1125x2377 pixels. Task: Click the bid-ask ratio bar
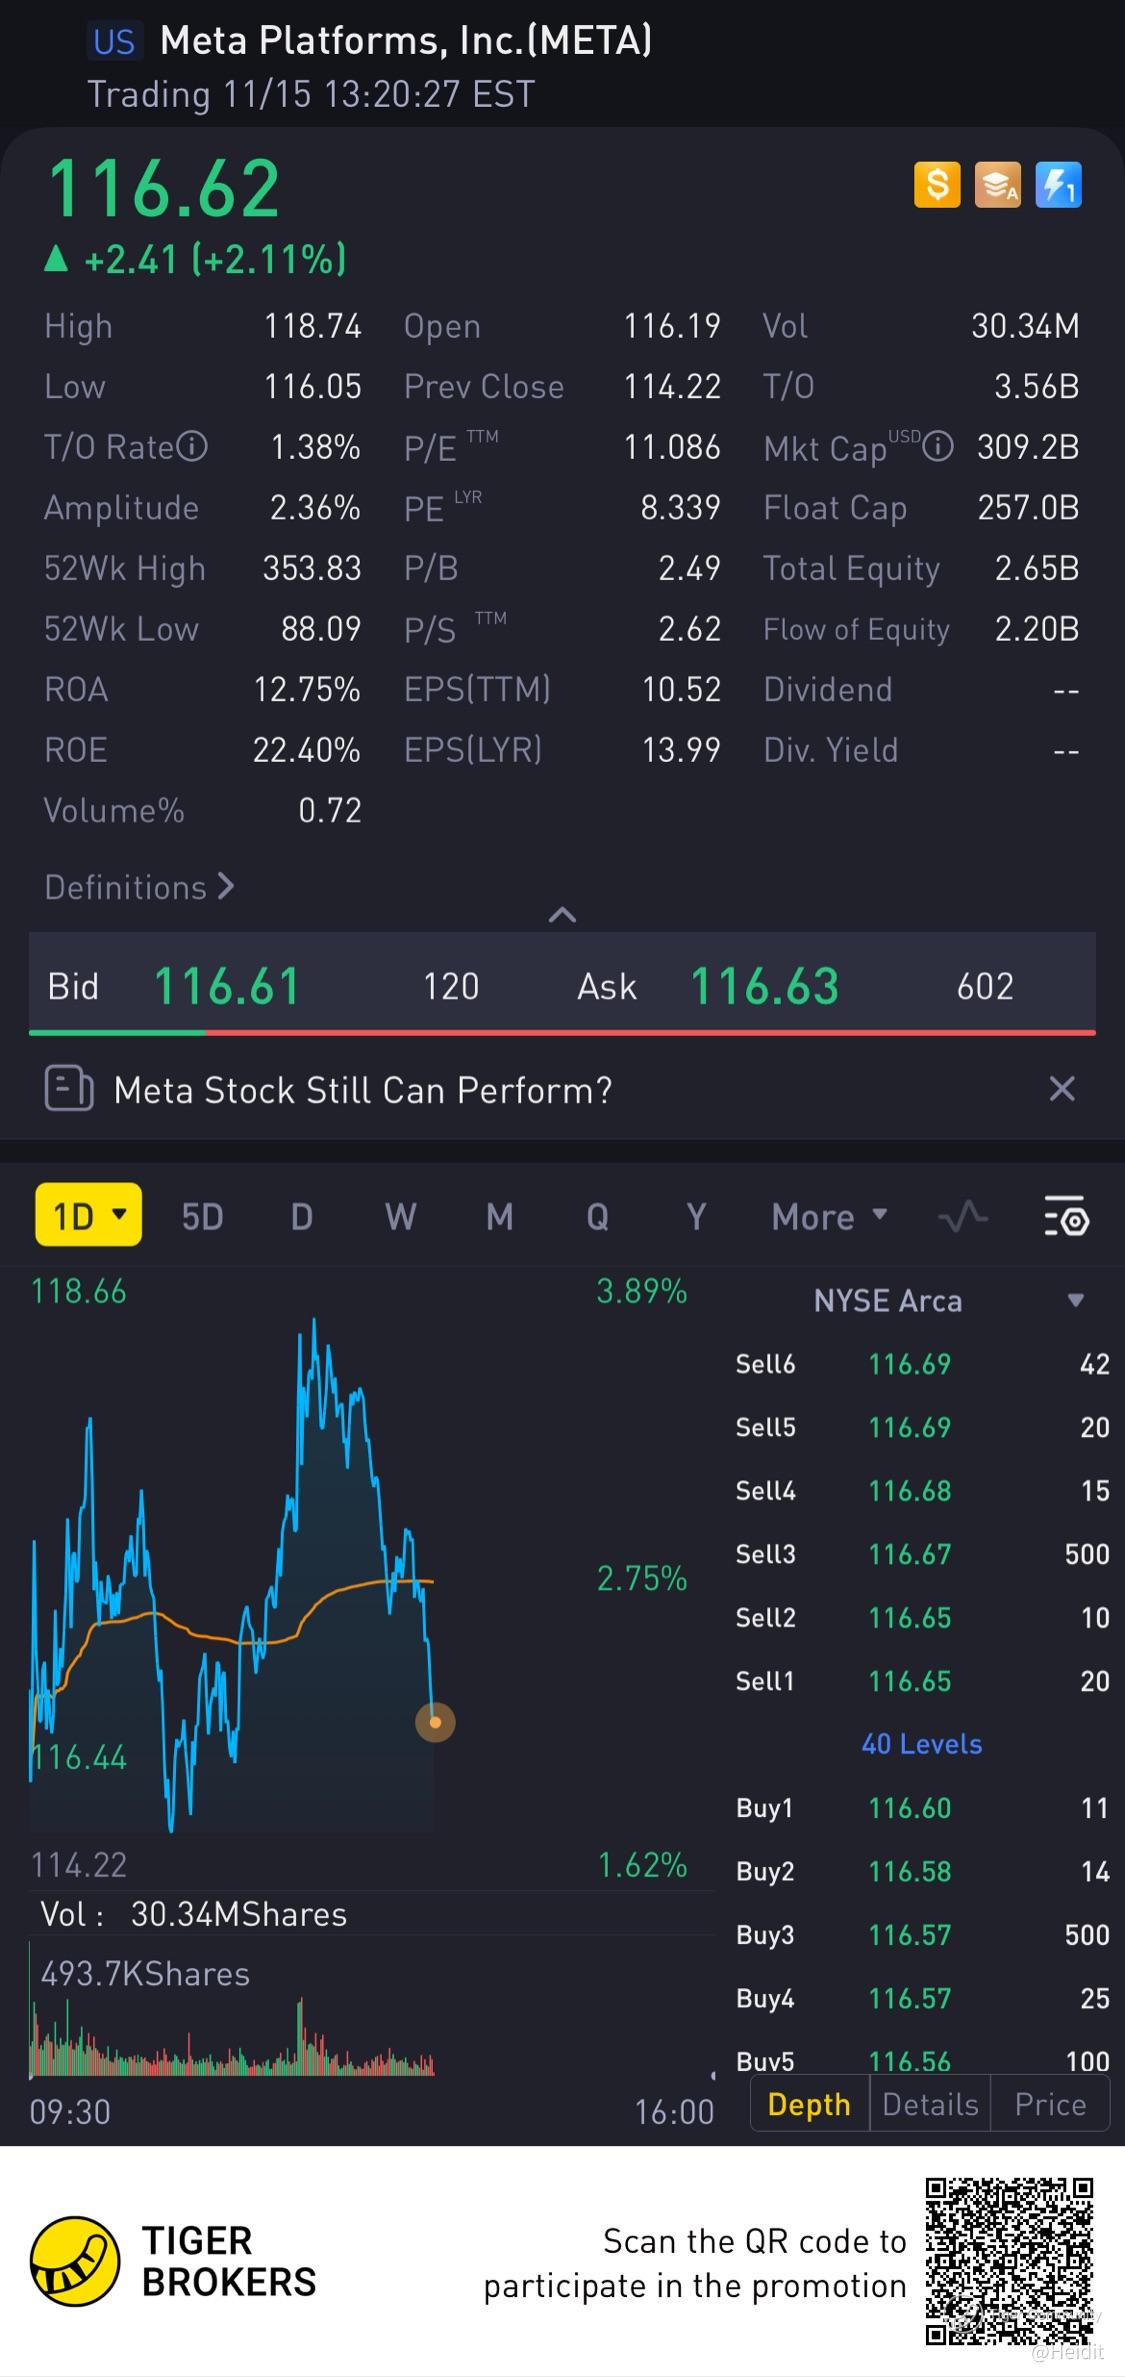click(x=562, y=1031)
